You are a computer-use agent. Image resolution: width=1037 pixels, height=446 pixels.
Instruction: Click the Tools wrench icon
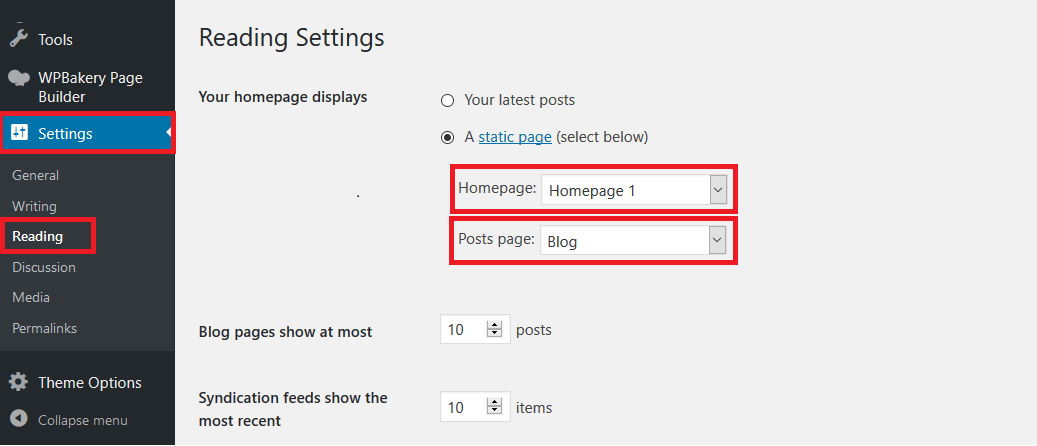click(x=18, y=39)
